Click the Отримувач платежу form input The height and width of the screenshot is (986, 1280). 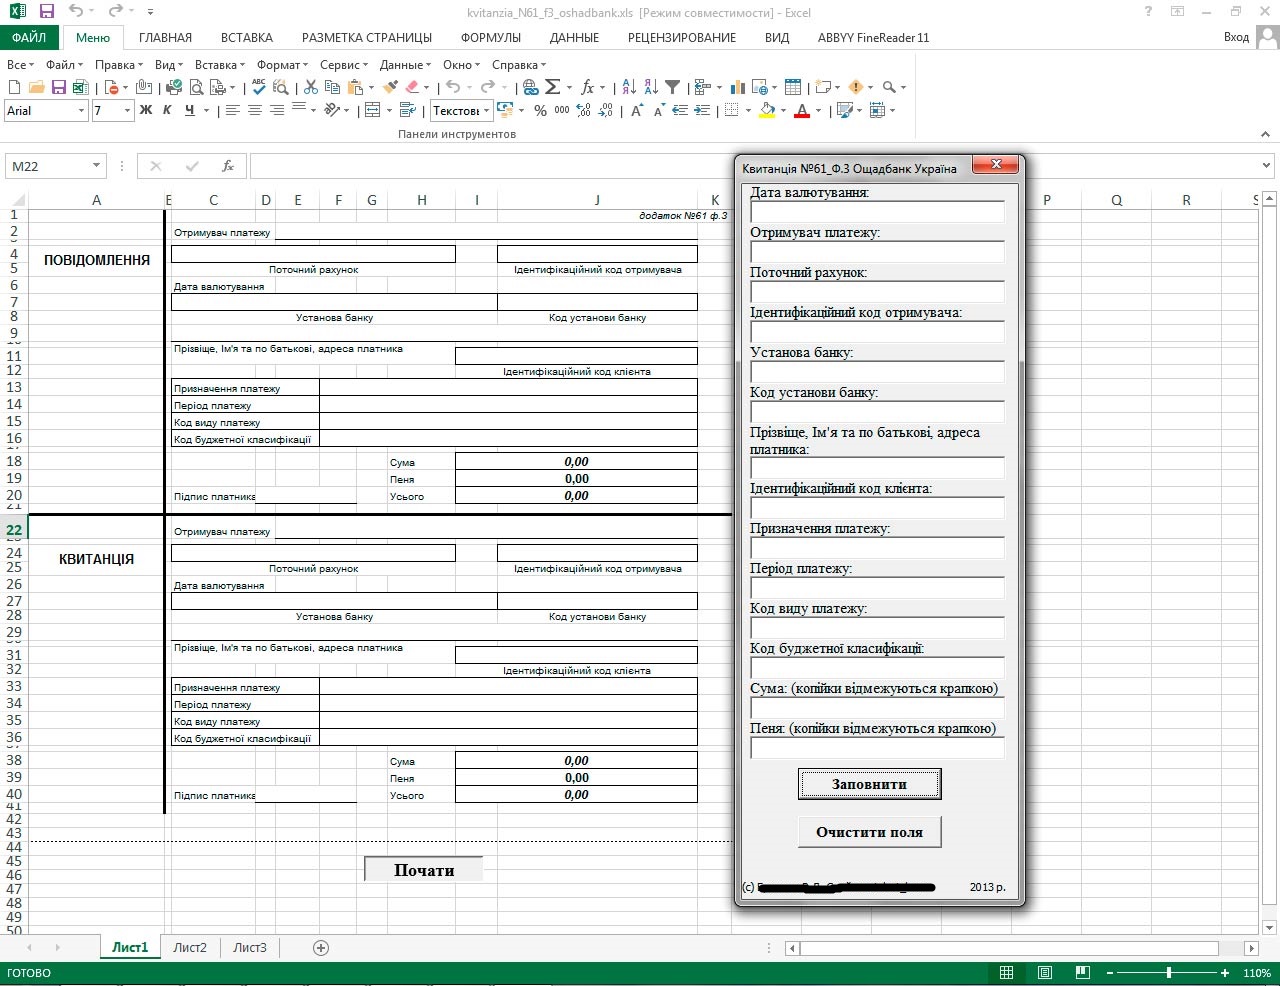877,251
